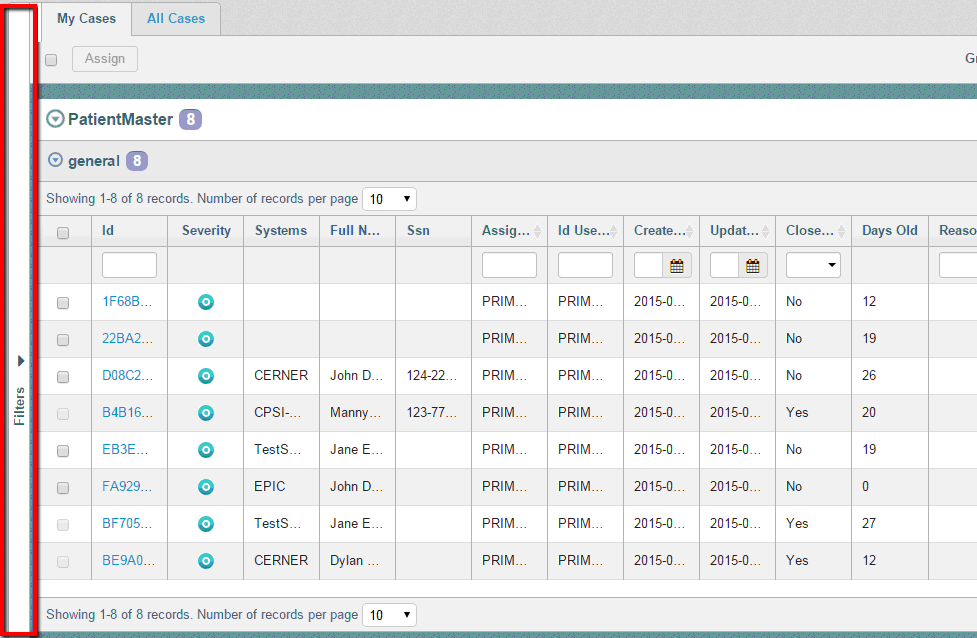Collapse the general subgroup arrow icon
The height and width of the screenshot is (638, 977).
click(x=56, y=160)
